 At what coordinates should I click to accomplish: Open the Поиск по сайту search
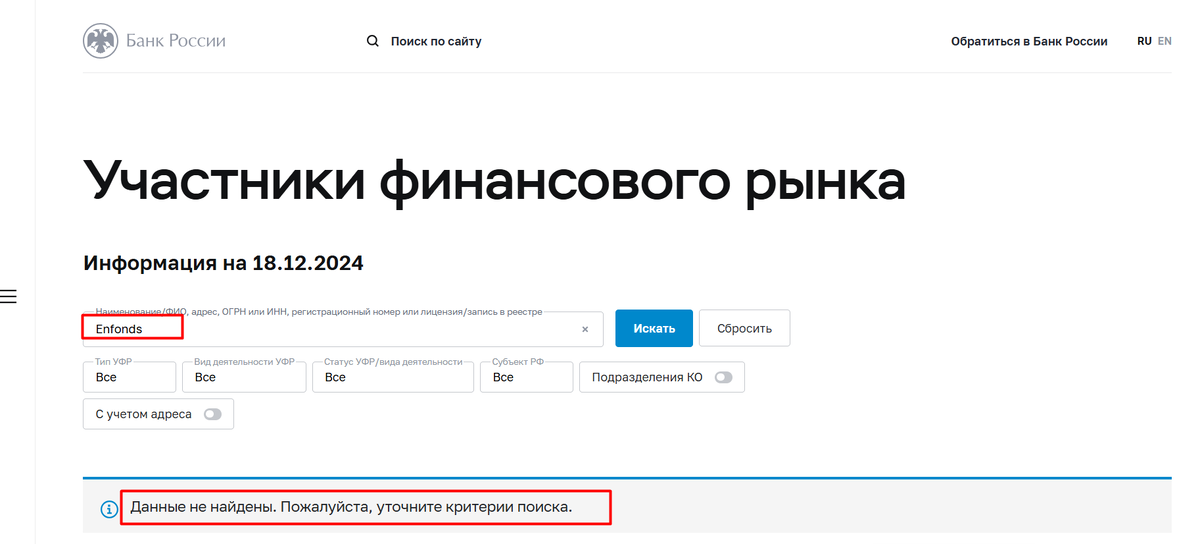436,41
